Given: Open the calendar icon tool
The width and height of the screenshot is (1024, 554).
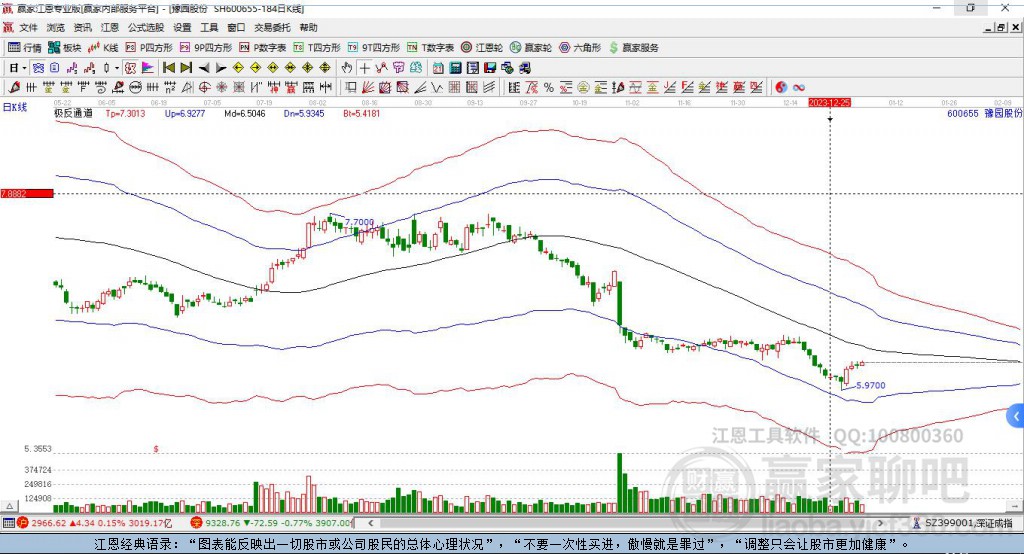Looking at the screenshot, I should click(x=438, y=68).
